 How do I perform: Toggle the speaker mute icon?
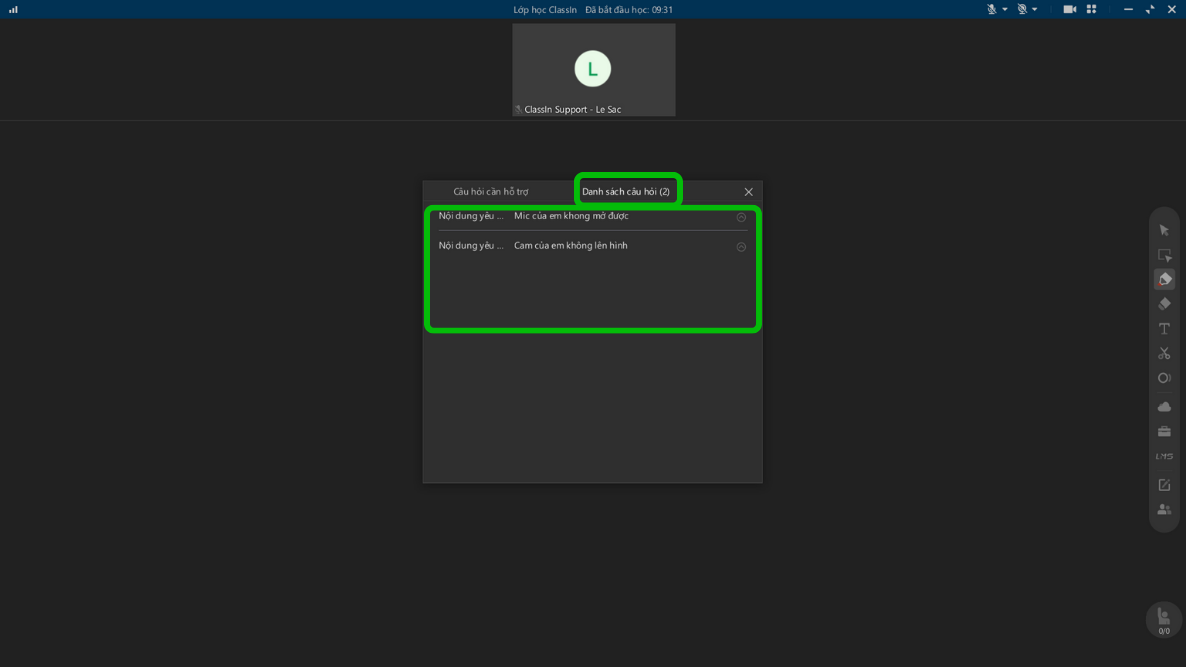[x=1022, y=9]
